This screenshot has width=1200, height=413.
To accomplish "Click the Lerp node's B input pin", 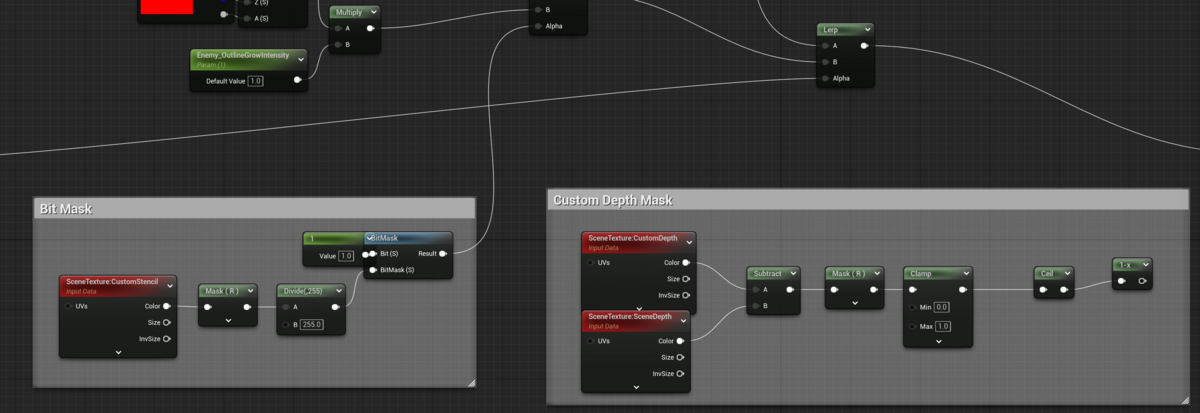I will [x=825, y=61].
